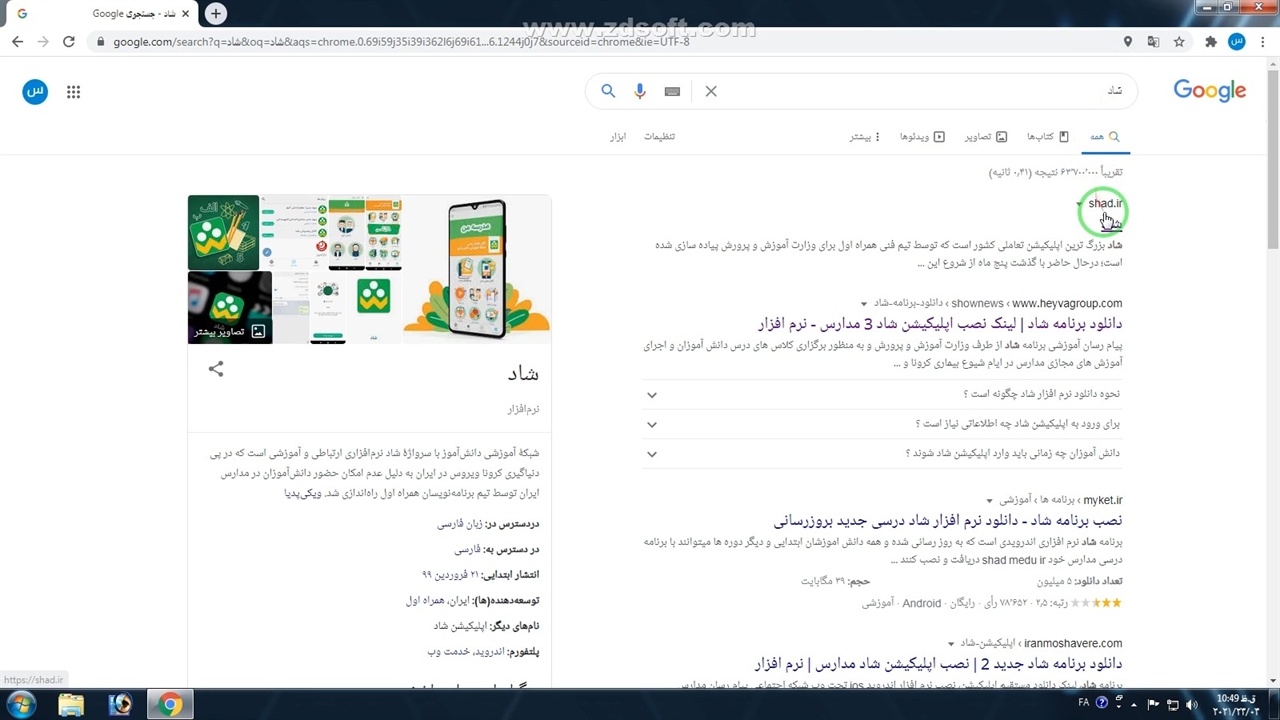Expand question دانش آموزان چه زمانی
This screenshot has height=720, width=1280.
click(x=652, y=454)
